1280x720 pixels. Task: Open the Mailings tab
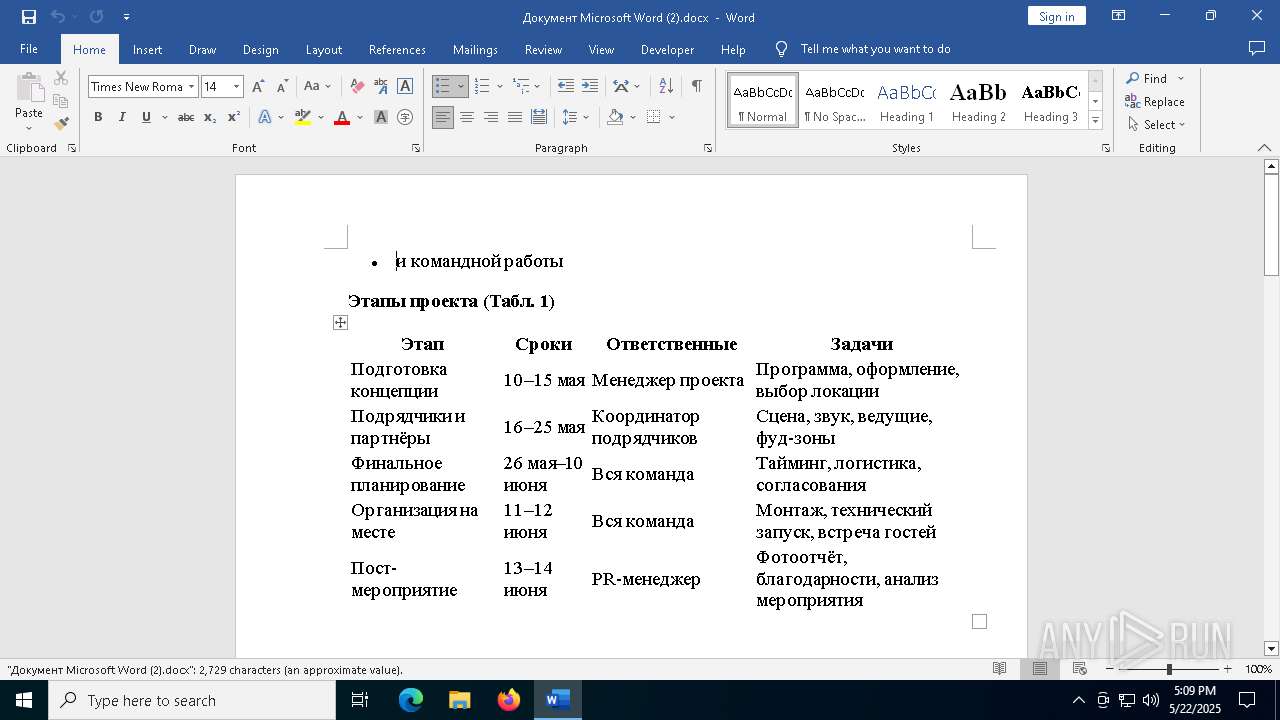point(475,49)
